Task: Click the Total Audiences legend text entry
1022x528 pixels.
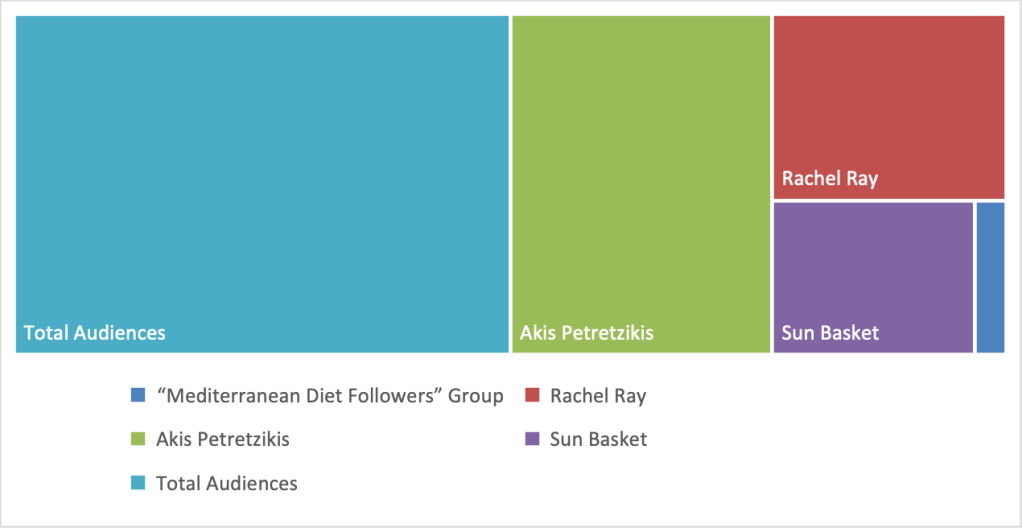Action: (227, 483)
